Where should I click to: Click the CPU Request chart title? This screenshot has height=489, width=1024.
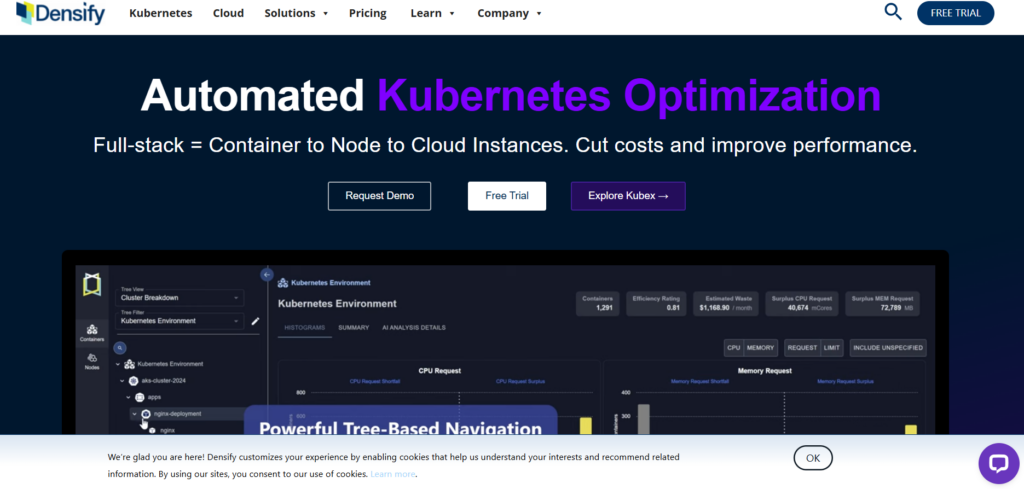(440, 371)
